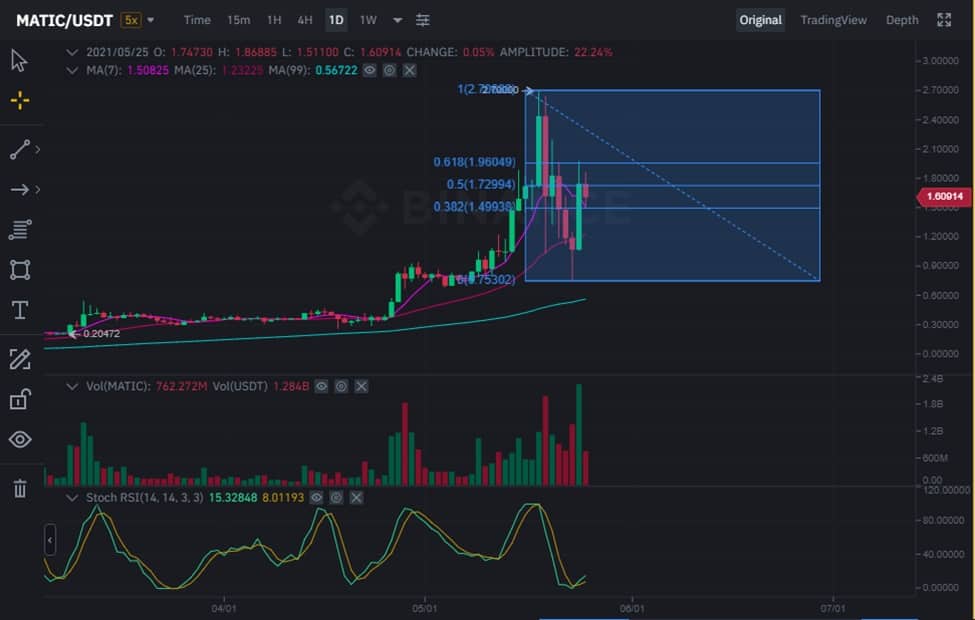Viewport: 975px width, 620px height.
Task: Switch to the Original chart view
Action: tap(760, 20)
